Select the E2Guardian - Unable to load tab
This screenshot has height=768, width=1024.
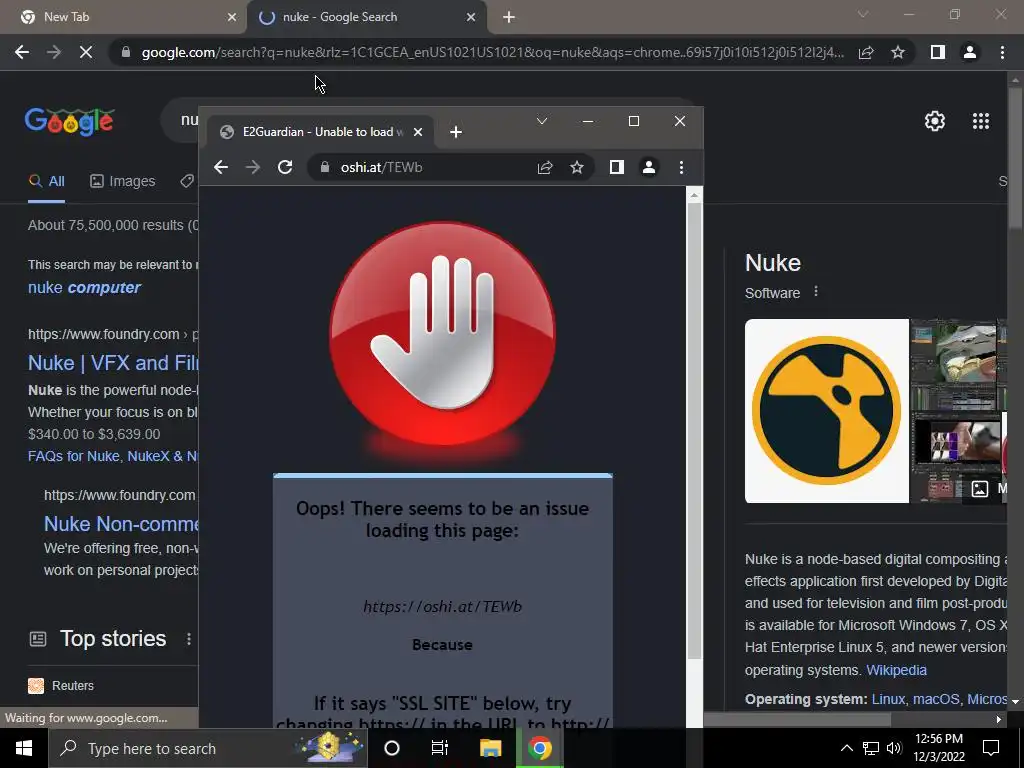point(320,132)
